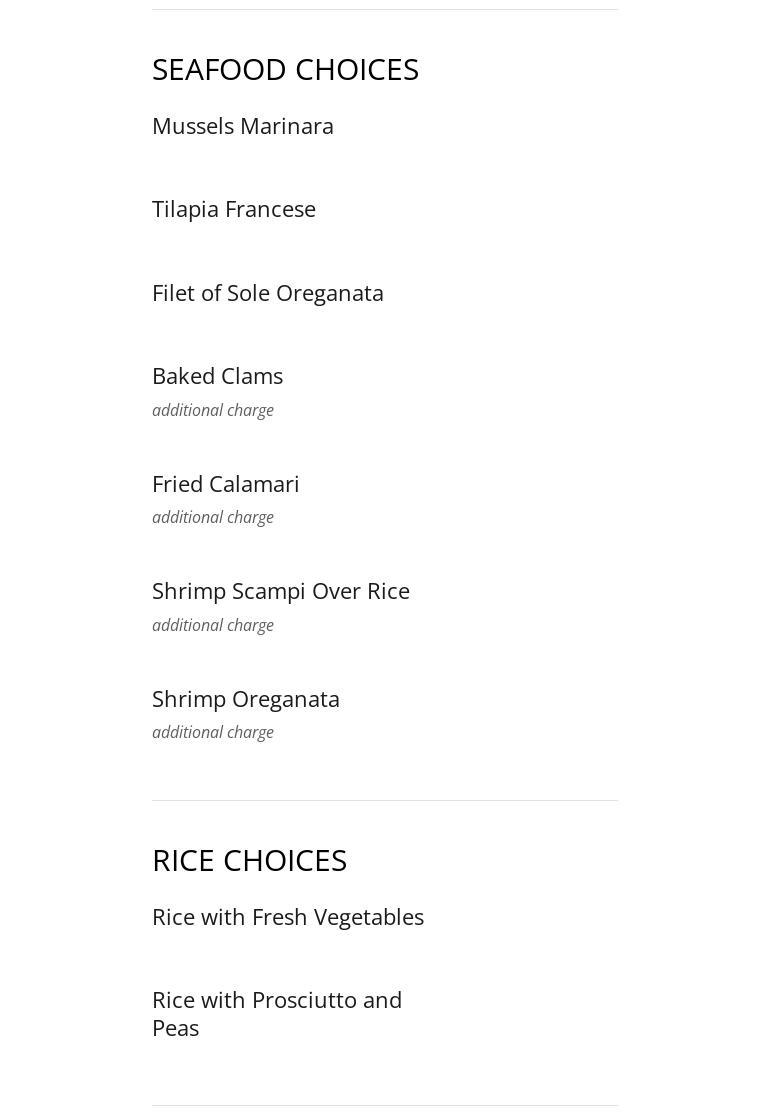Click the additional charge note under Baked Clams

tap(213, 410)
